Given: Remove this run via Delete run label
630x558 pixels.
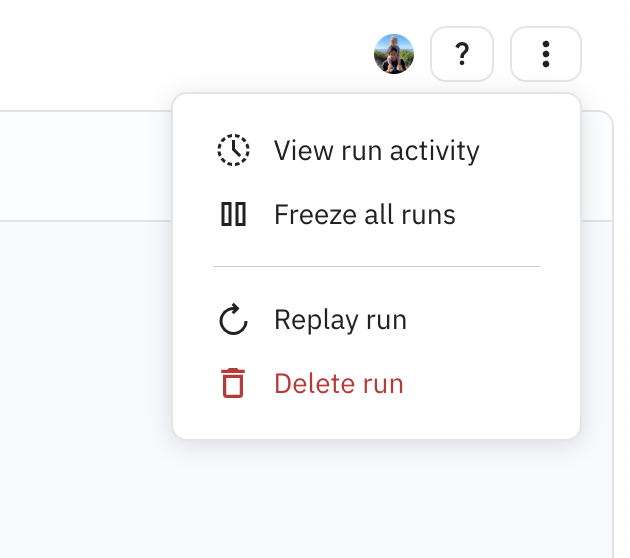Looking at the screenshot, I should click(338, 383).
